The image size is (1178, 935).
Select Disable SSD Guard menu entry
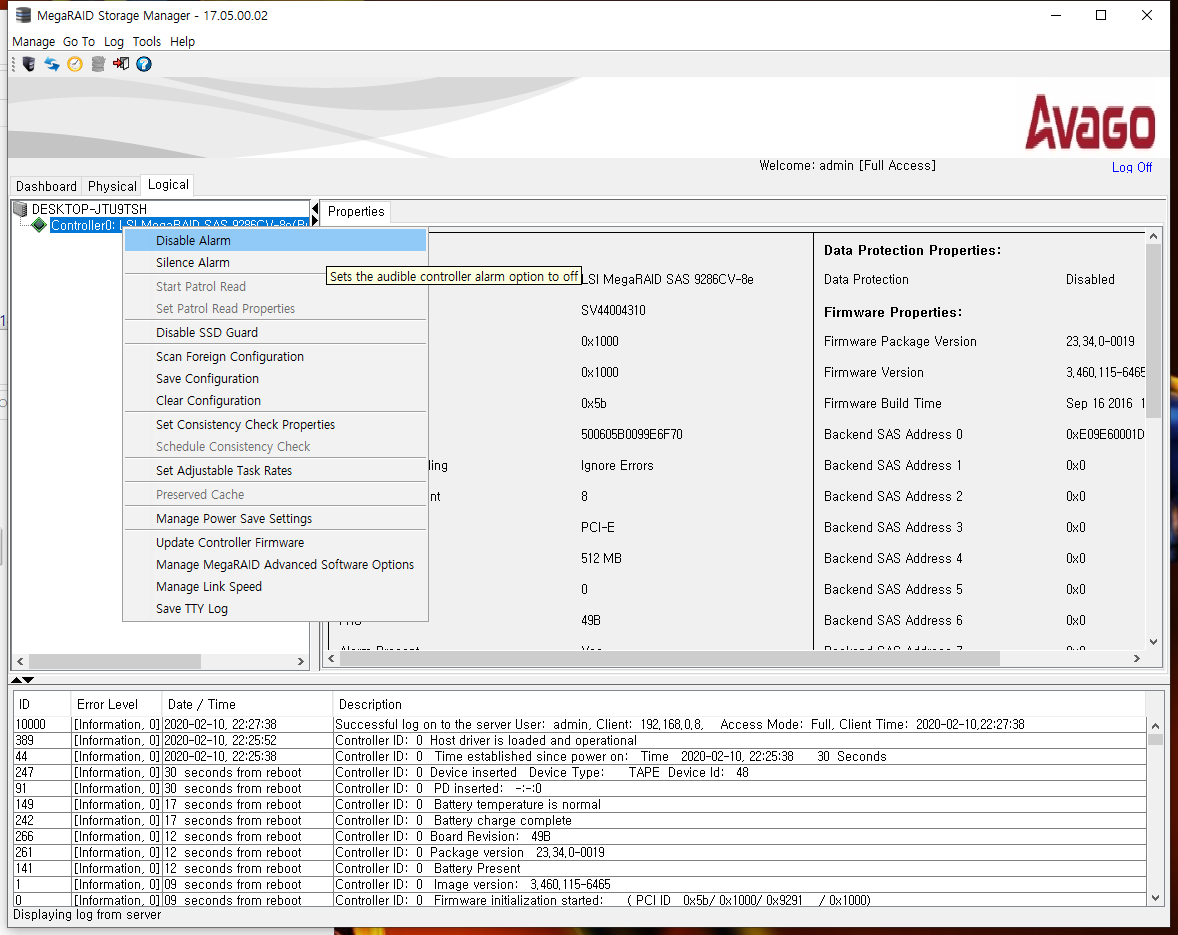(x=276, y=332)
